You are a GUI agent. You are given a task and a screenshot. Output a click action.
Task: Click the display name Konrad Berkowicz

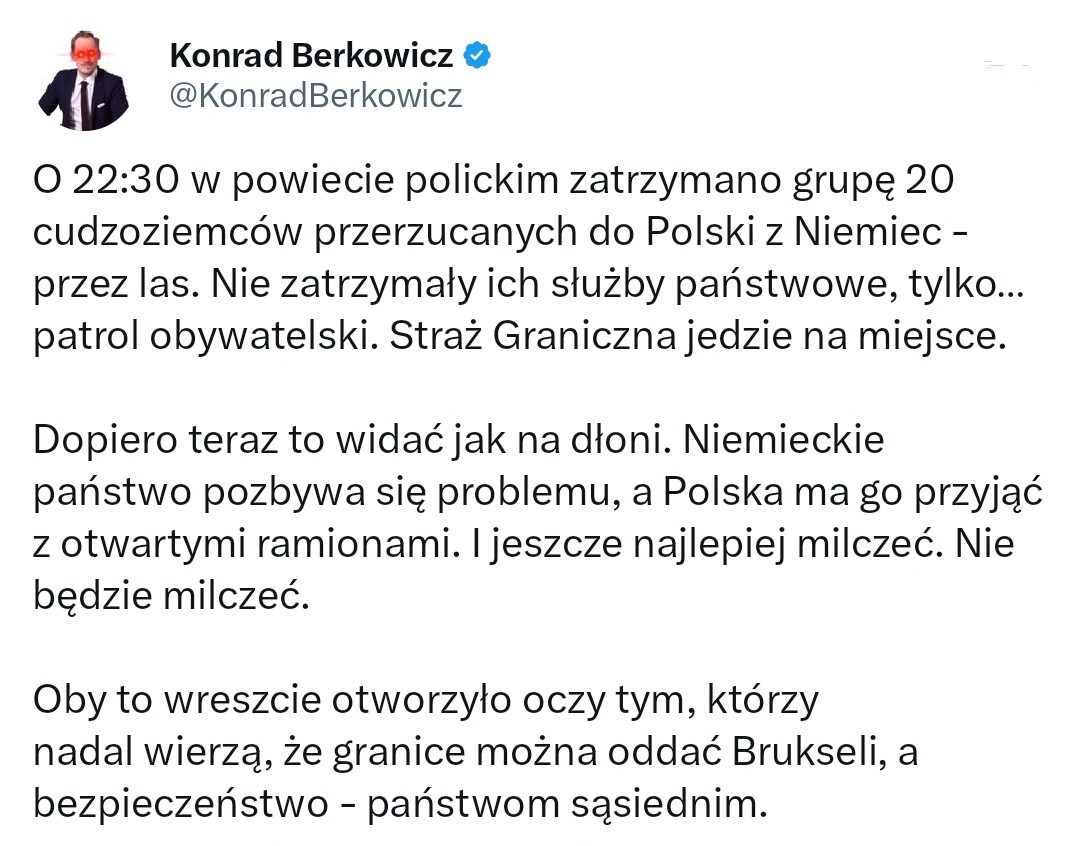pos(311,55)
